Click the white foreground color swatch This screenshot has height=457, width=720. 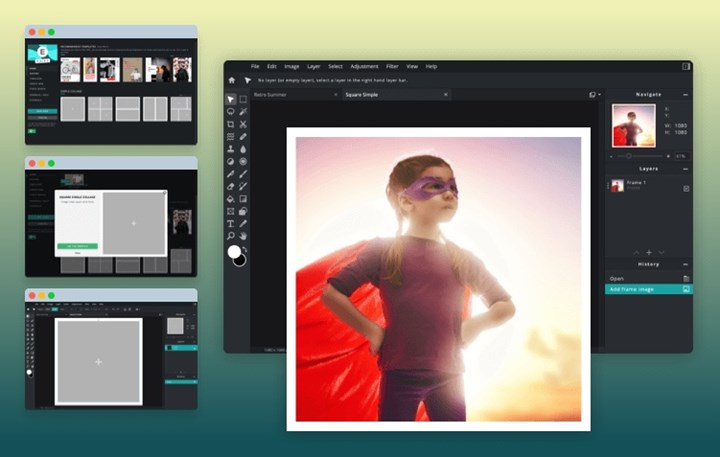pyautogui.click(x=234, y=251)
